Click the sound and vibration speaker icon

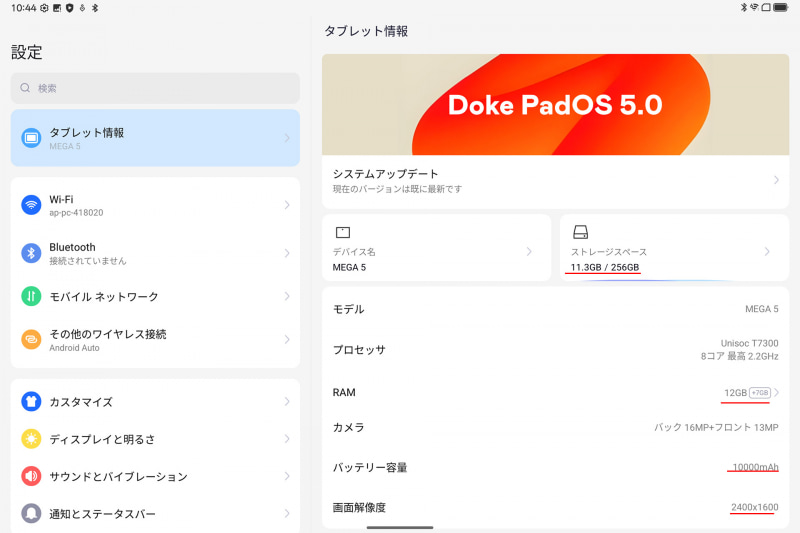point(31,476)
